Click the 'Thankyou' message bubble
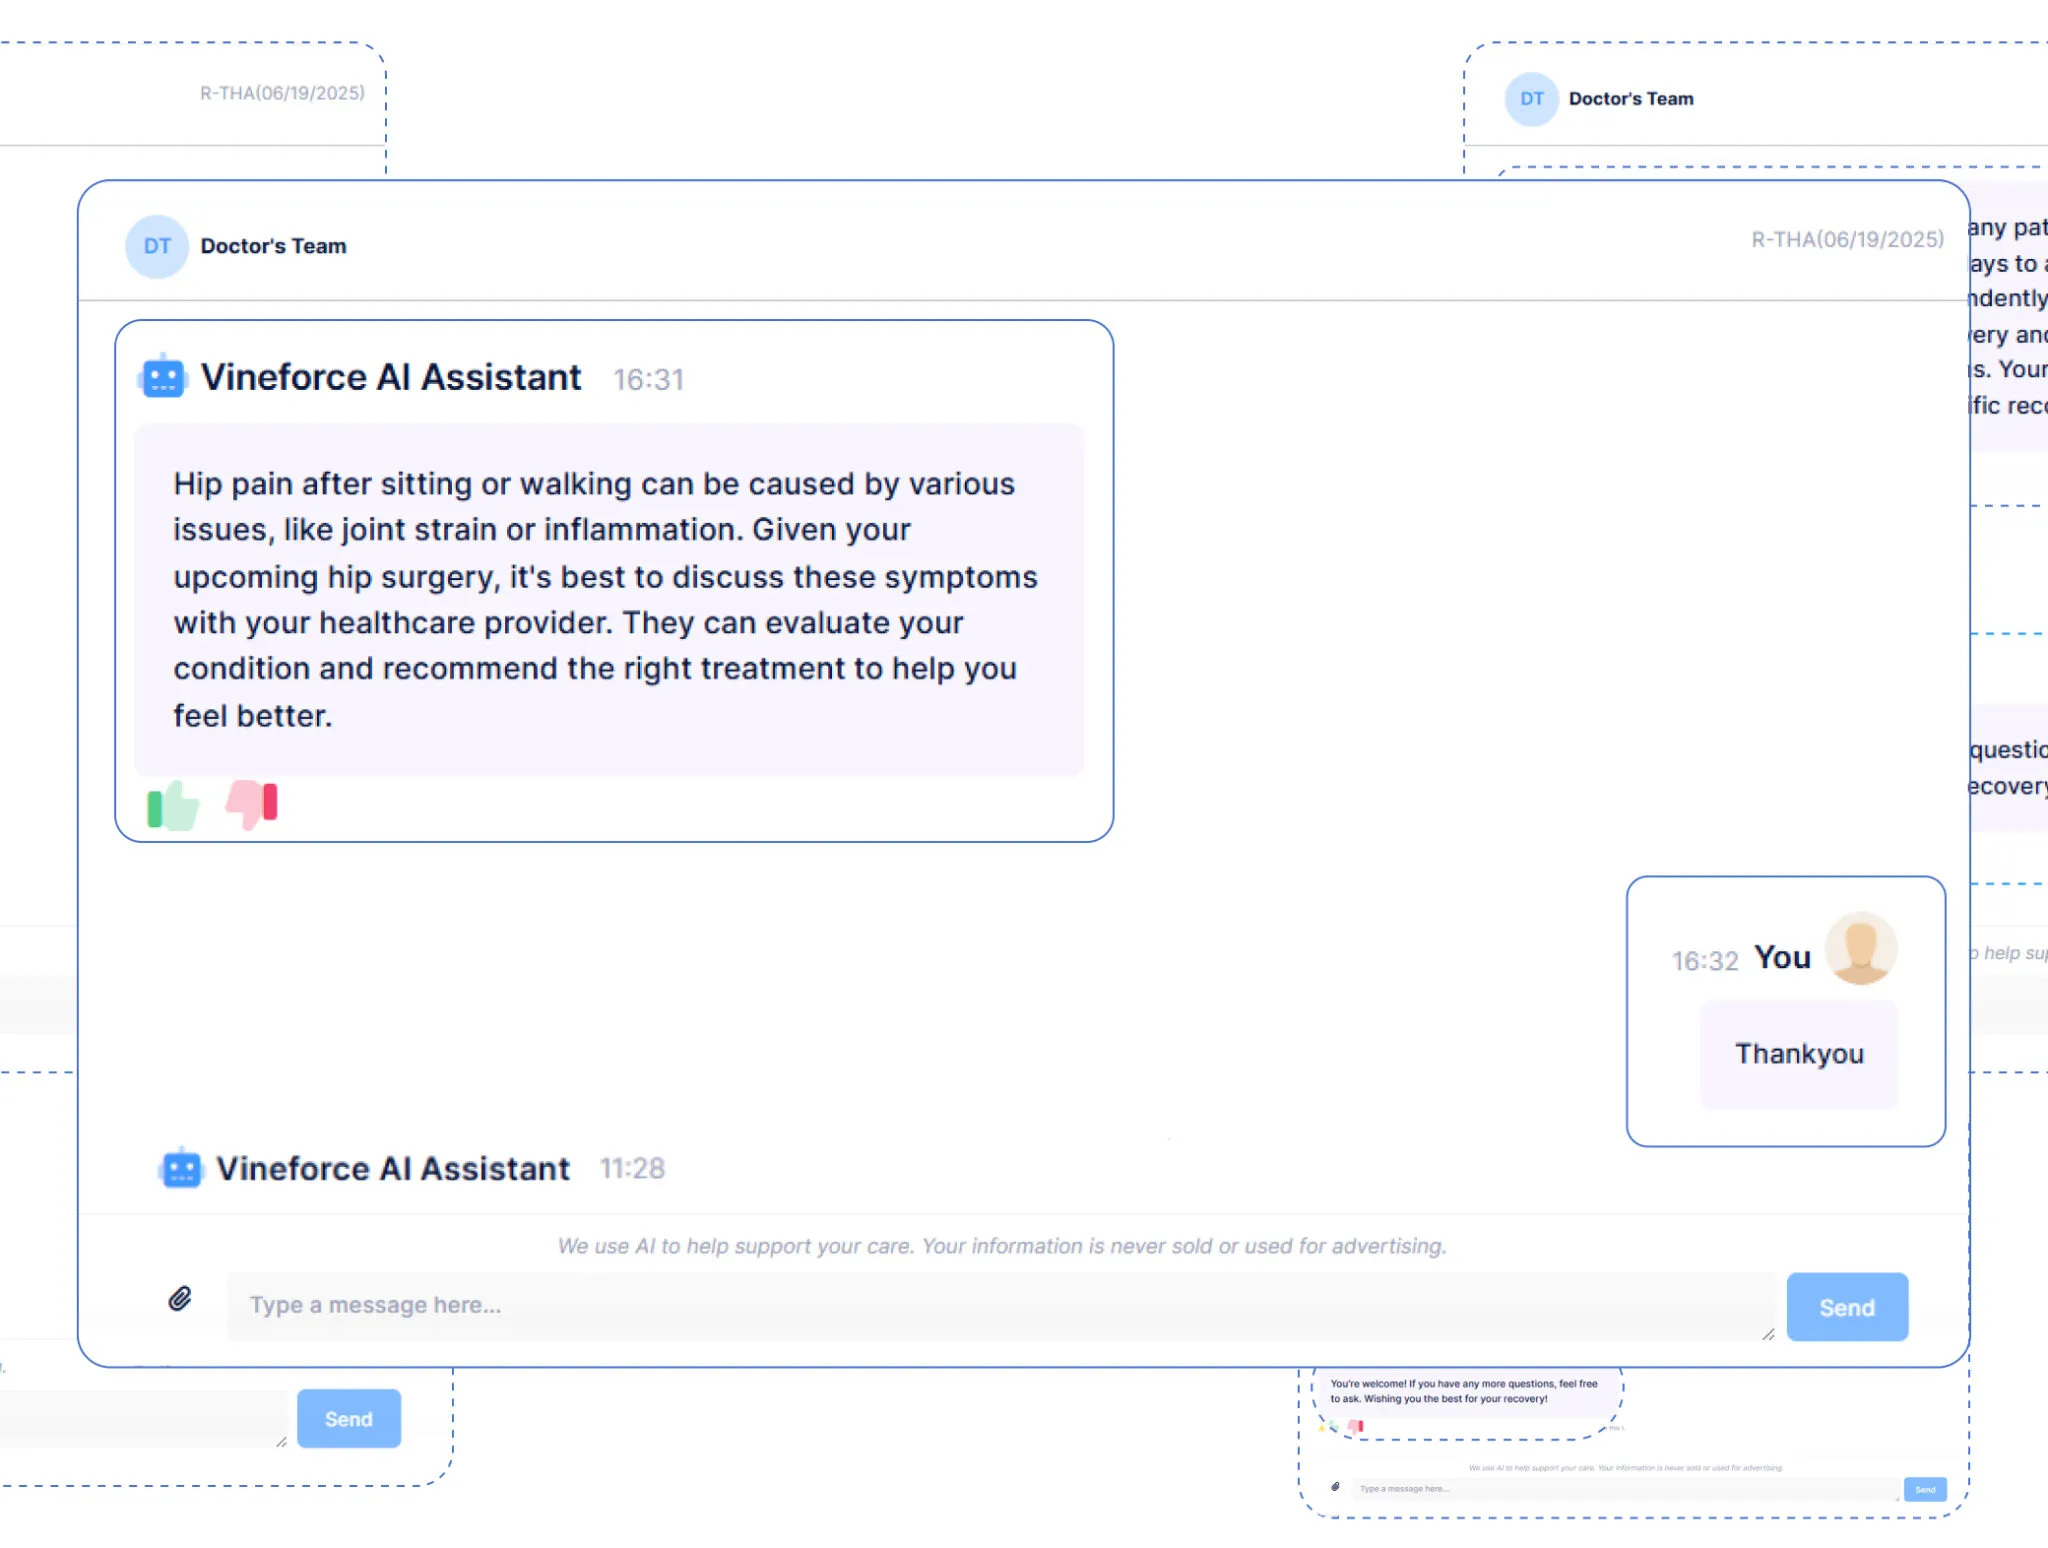Image resolution: width=2048 pixels, height=1548 pixels. point(1799,1054)
